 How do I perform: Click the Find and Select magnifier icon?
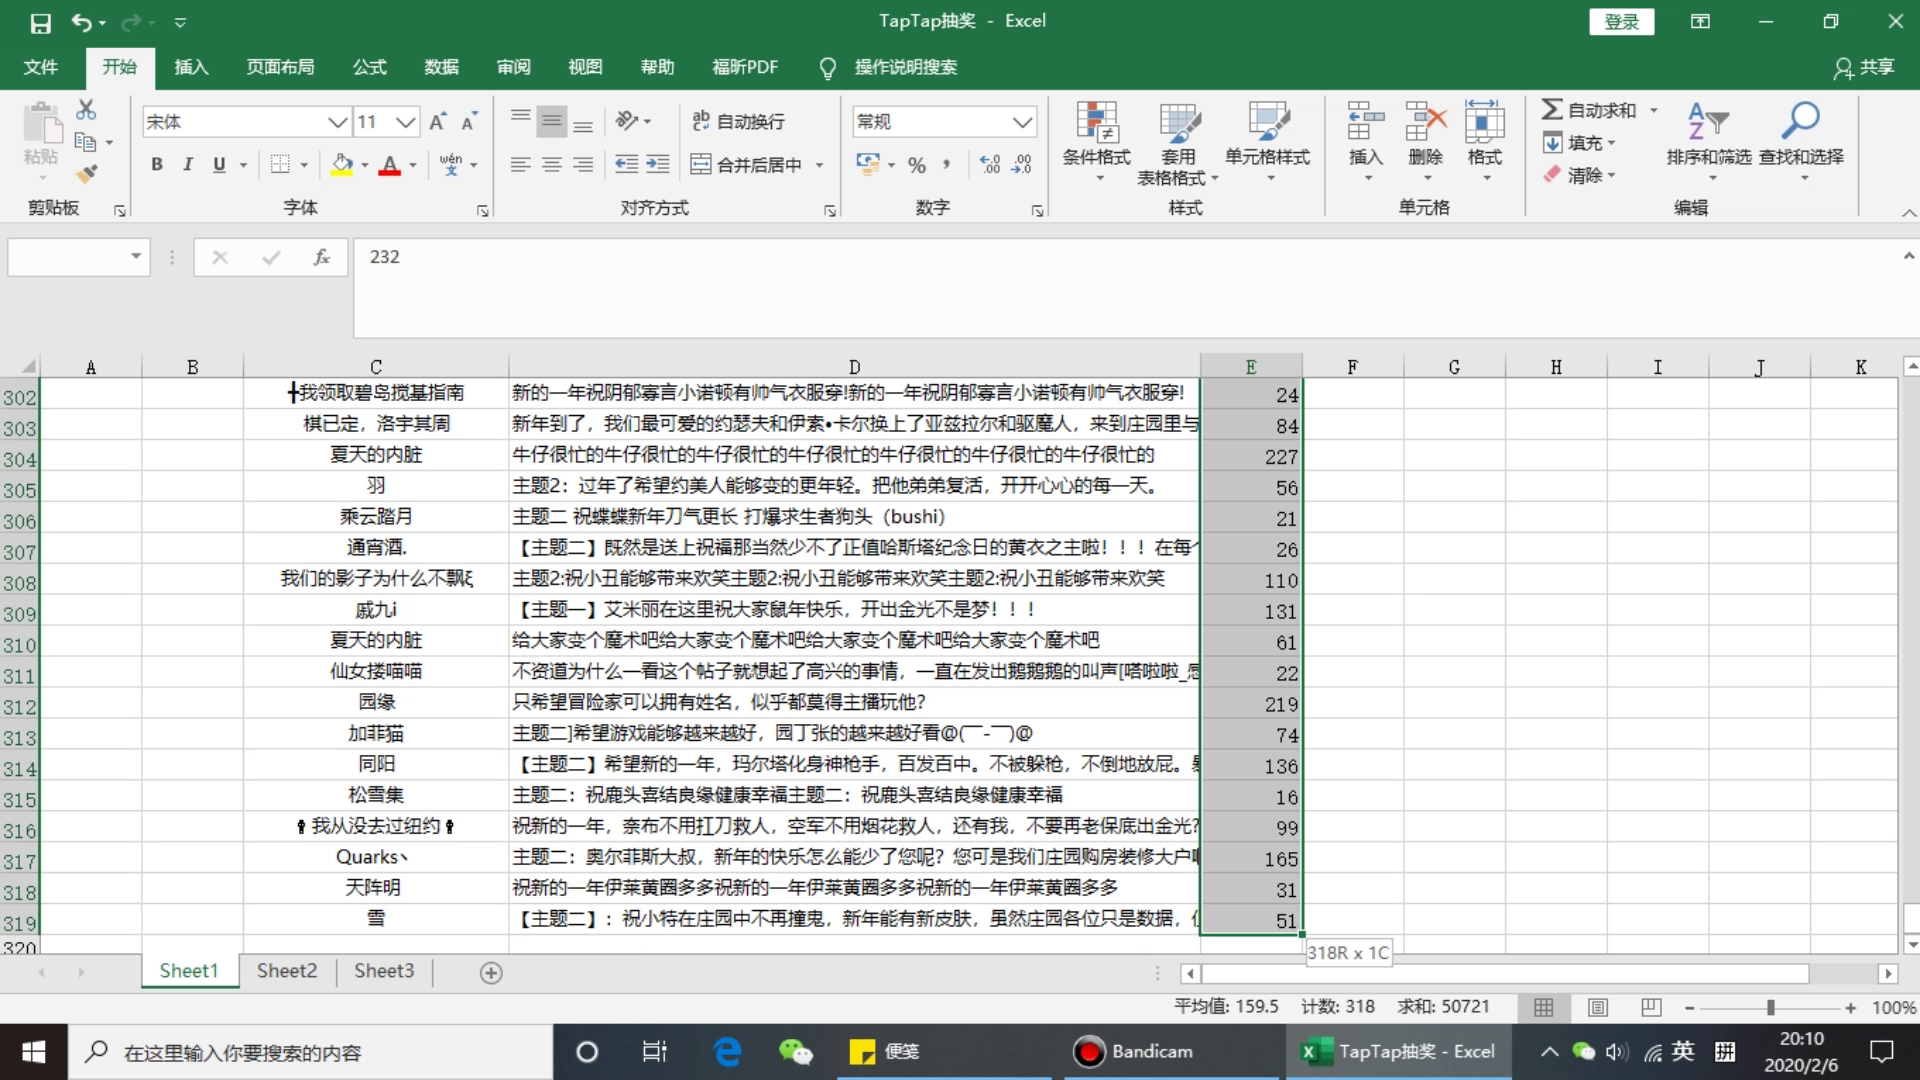coord(1800,121)
